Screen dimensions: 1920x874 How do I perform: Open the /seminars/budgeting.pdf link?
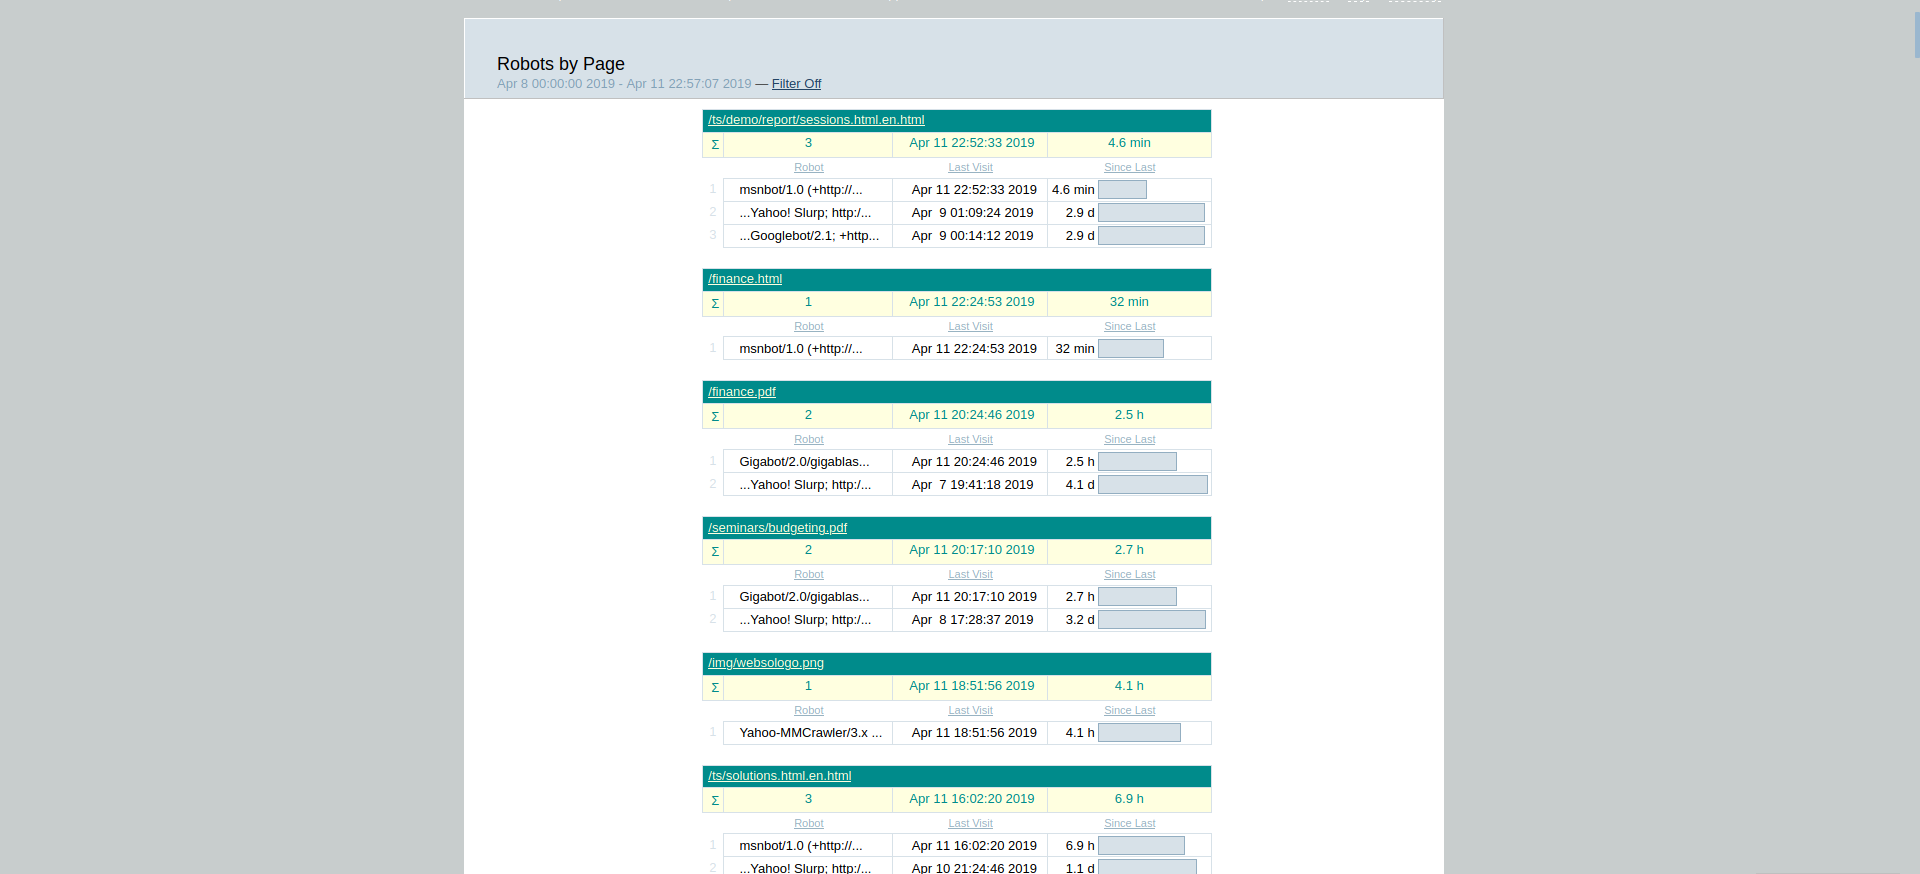(777, 528)
